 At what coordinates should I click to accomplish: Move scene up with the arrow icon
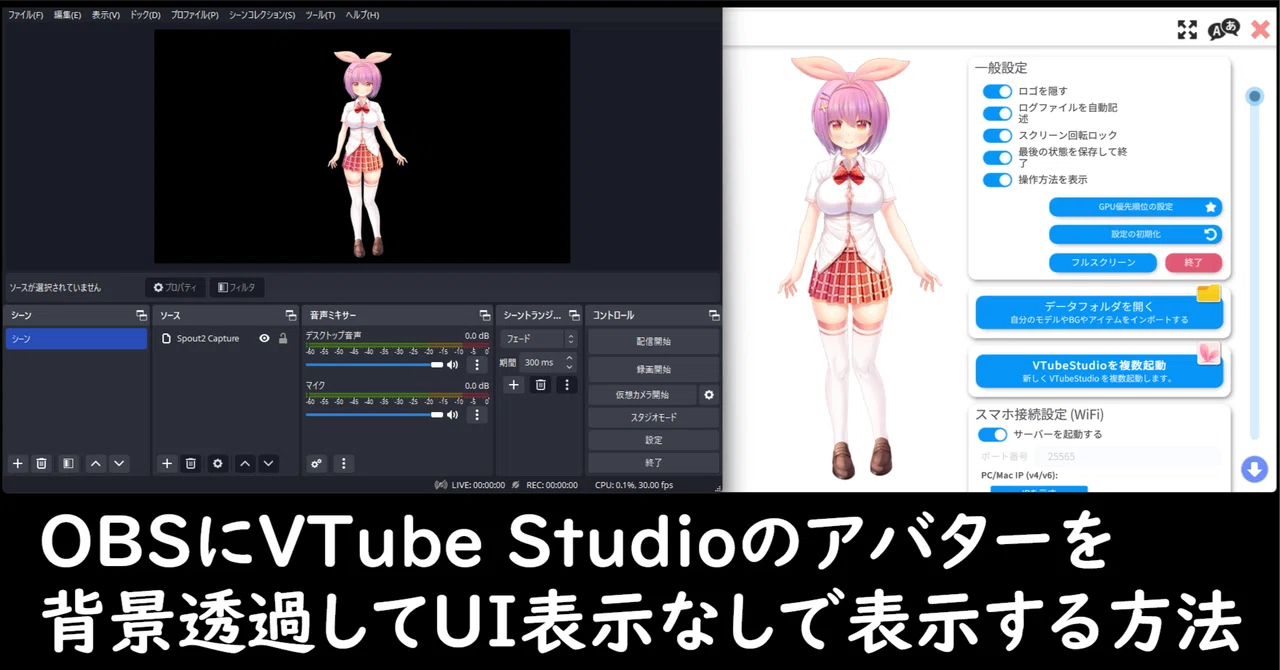(95, 463)
